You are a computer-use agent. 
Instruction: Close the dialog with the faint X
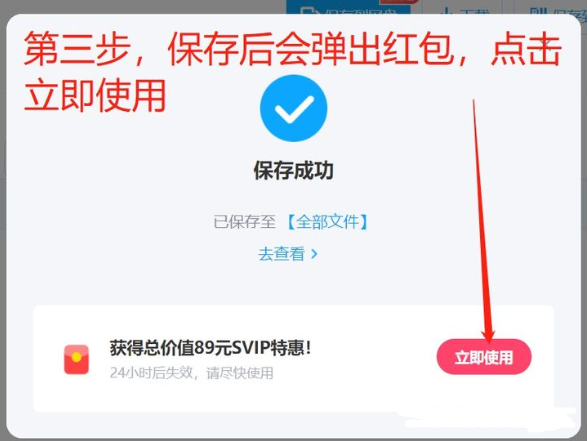click(548, 42)
